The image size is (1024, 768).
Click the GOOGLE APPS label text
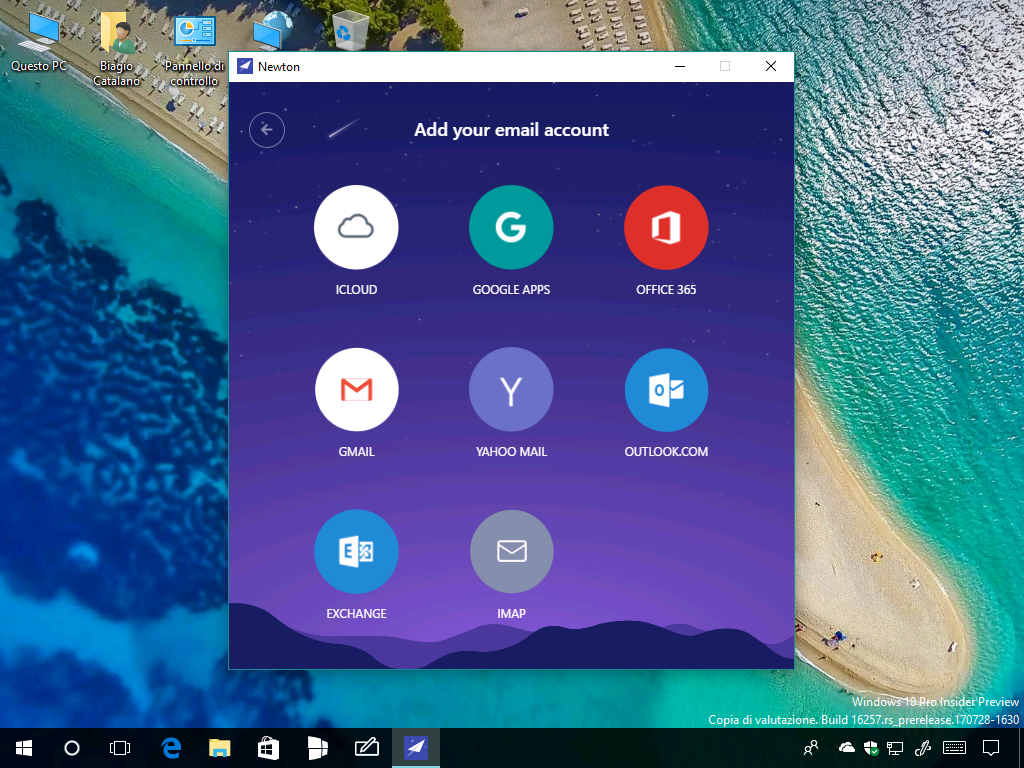(511, 289)
